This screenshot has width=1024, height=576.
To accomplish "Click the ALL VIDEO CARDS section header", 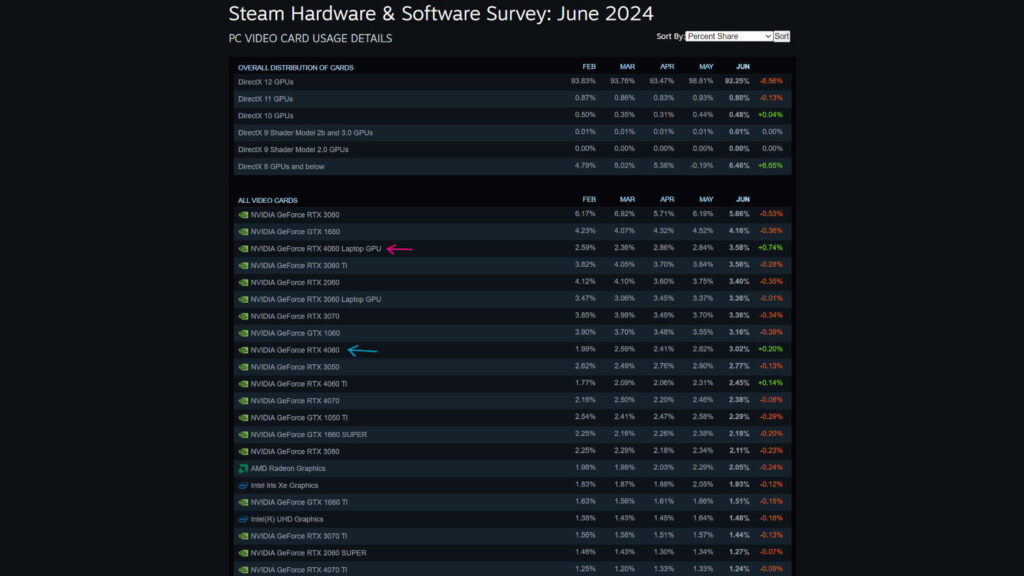I will pos(270,199).
